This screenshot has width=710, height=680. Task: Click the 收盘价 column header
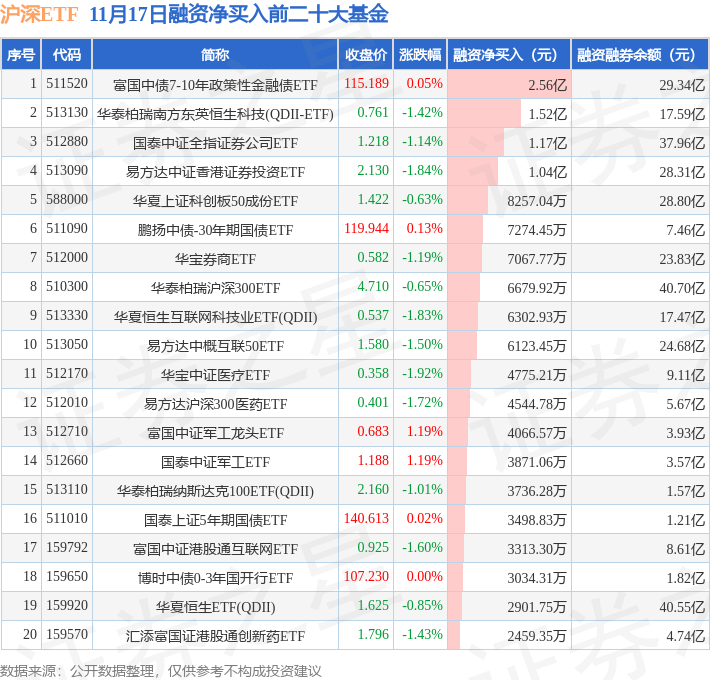[366, 55]
